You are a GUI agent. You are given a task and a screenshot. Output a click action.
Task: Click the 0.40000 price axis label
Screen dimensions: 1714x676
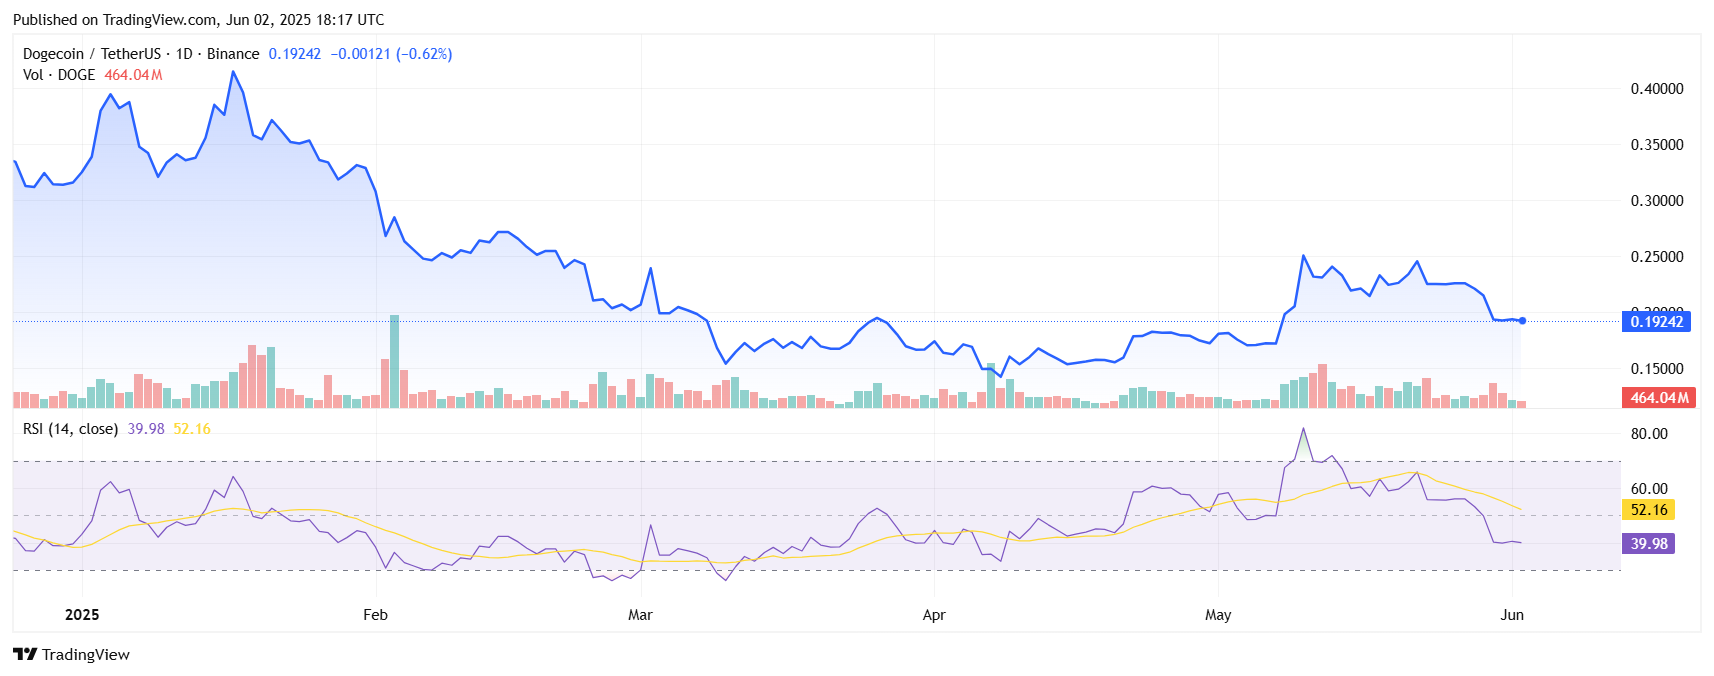coord(1657,89)
